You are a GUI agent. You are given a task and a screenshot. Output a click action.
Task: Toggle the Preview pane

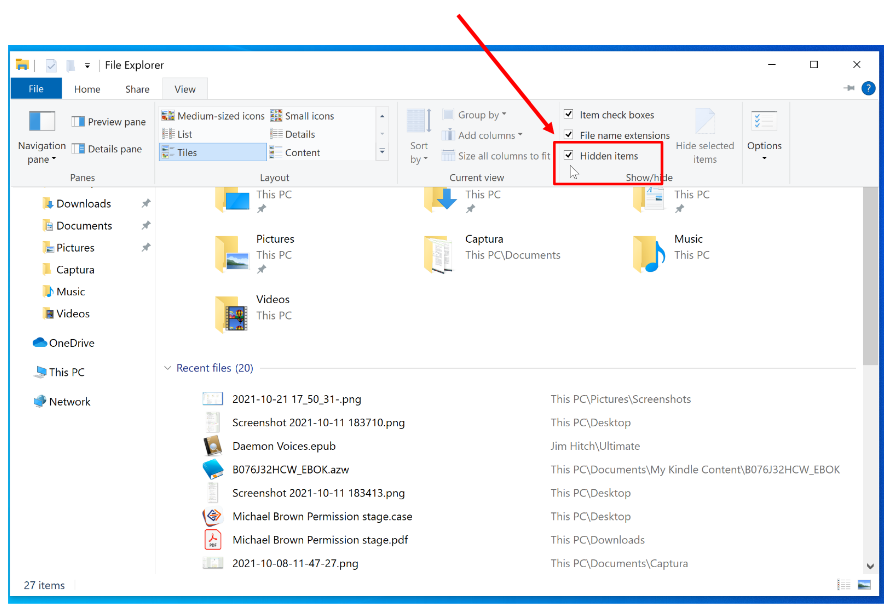[x=108, y=122]
